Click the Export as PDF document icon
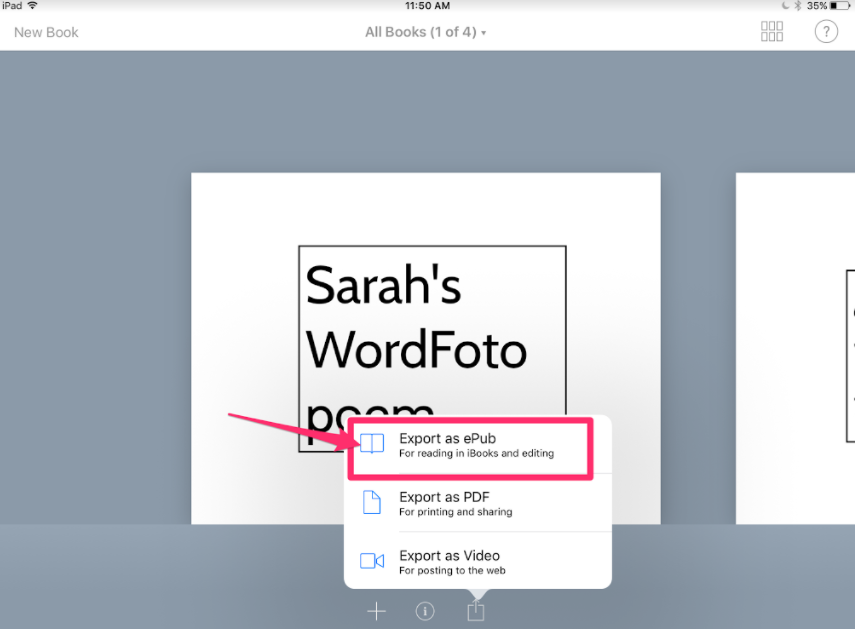This screenshot has height=629, width=855. click(x=372, y=502)
